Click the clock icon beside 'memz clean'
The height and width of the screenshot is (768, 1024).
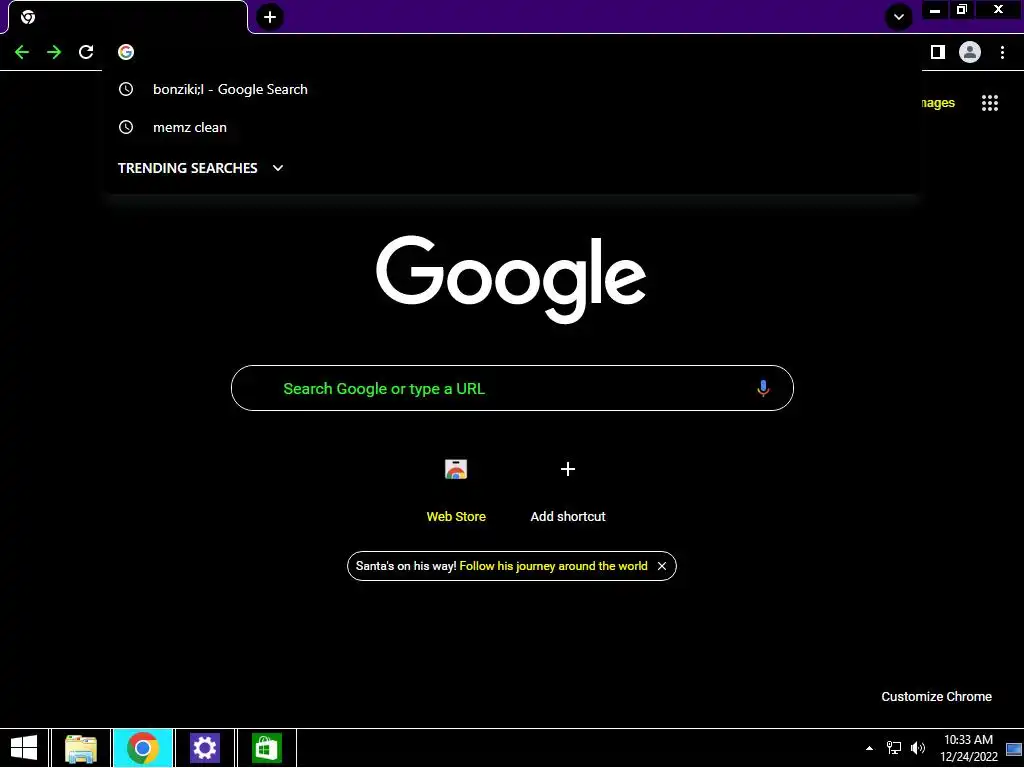click(126, 127)
